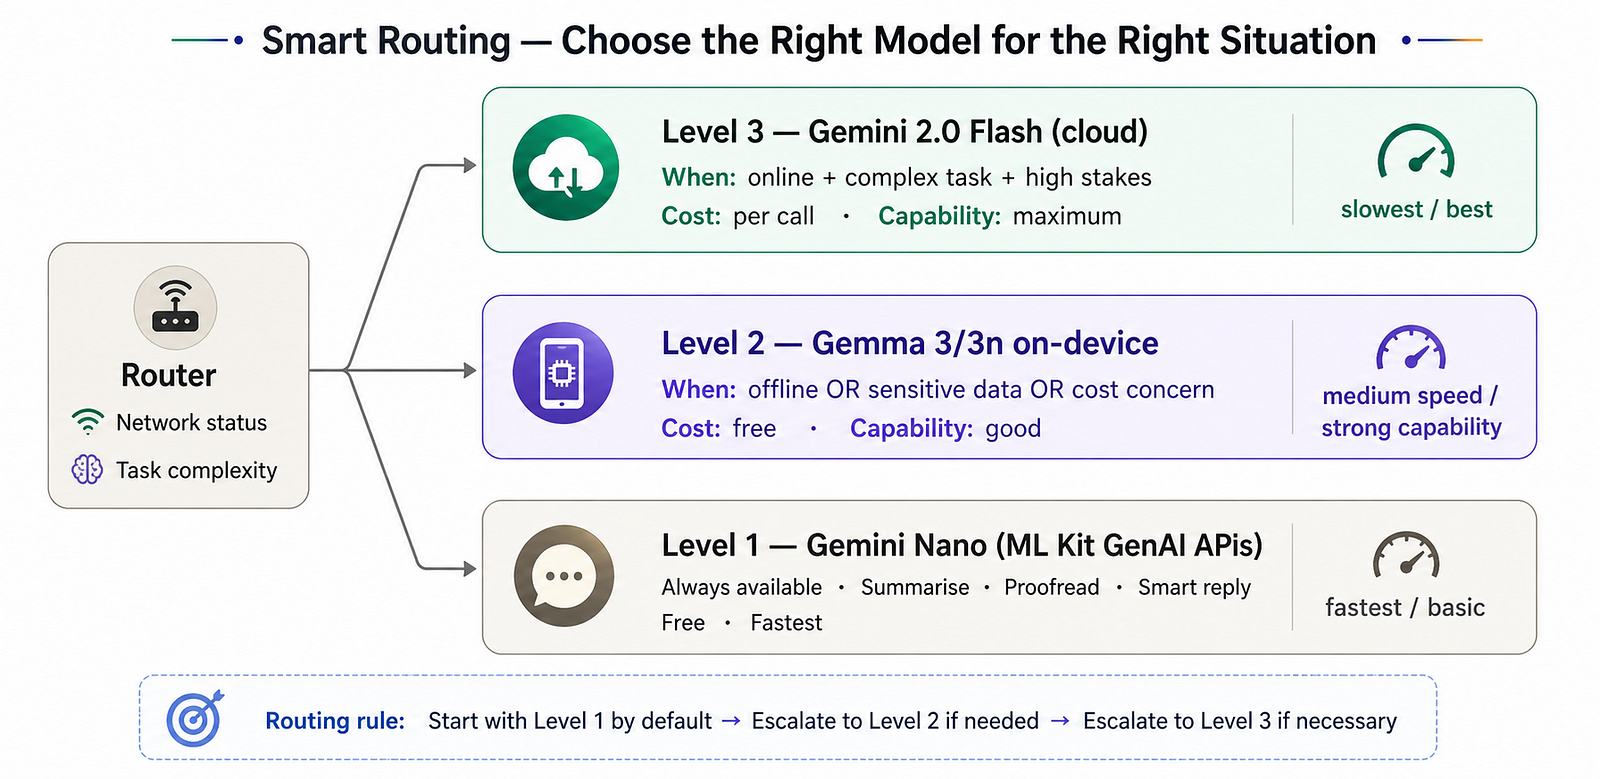Select the purple medium speed gauge icon
1600x779 pixels.
[1411, 349]
